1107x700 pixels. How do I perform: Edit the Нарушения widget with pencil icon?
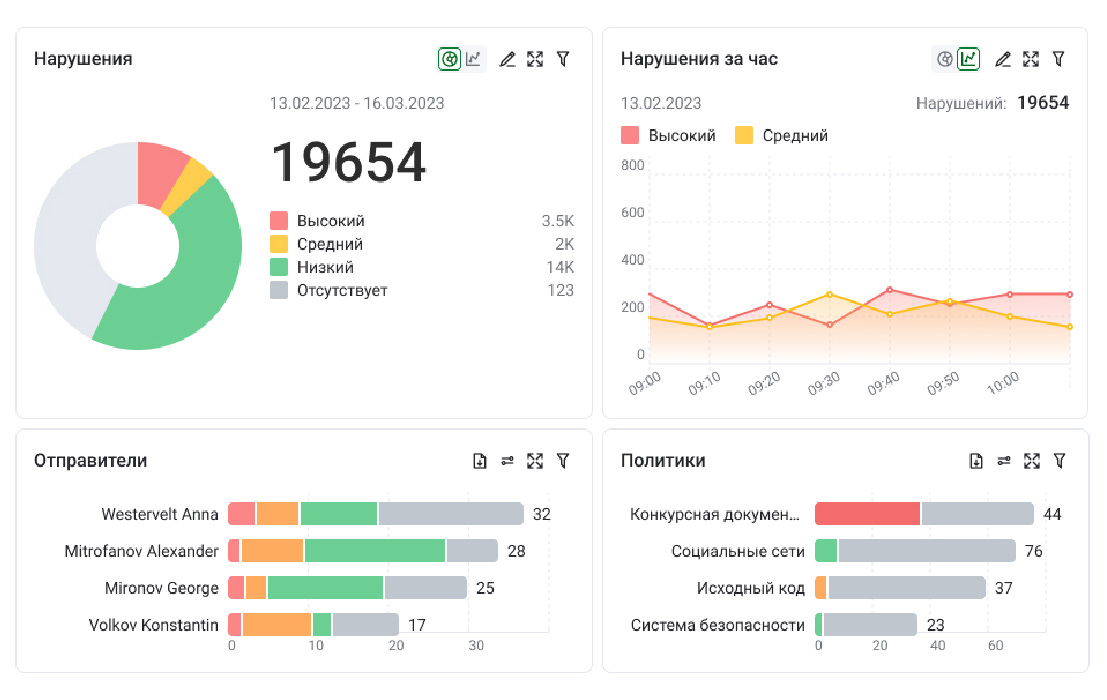[x=507, y=59]
